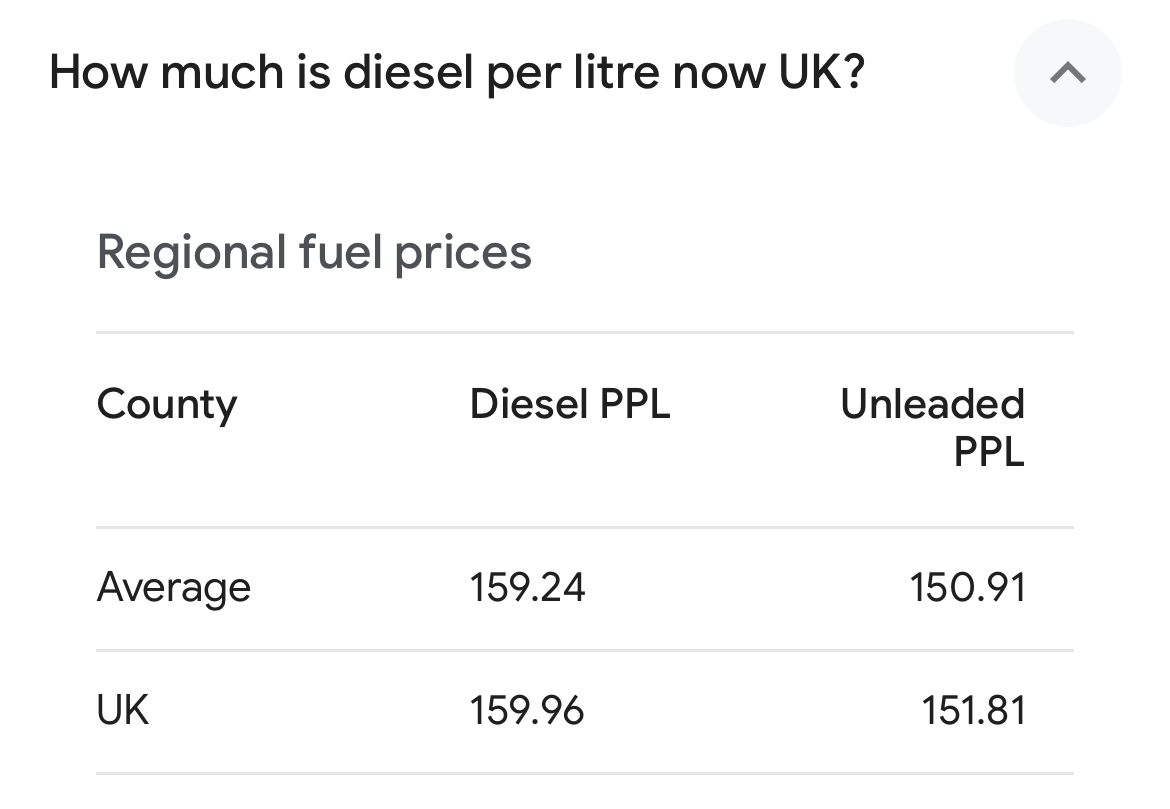This screenshot has width=1170, height=809.
Task: Select the Average row label
Action: [x=174, y=587]
